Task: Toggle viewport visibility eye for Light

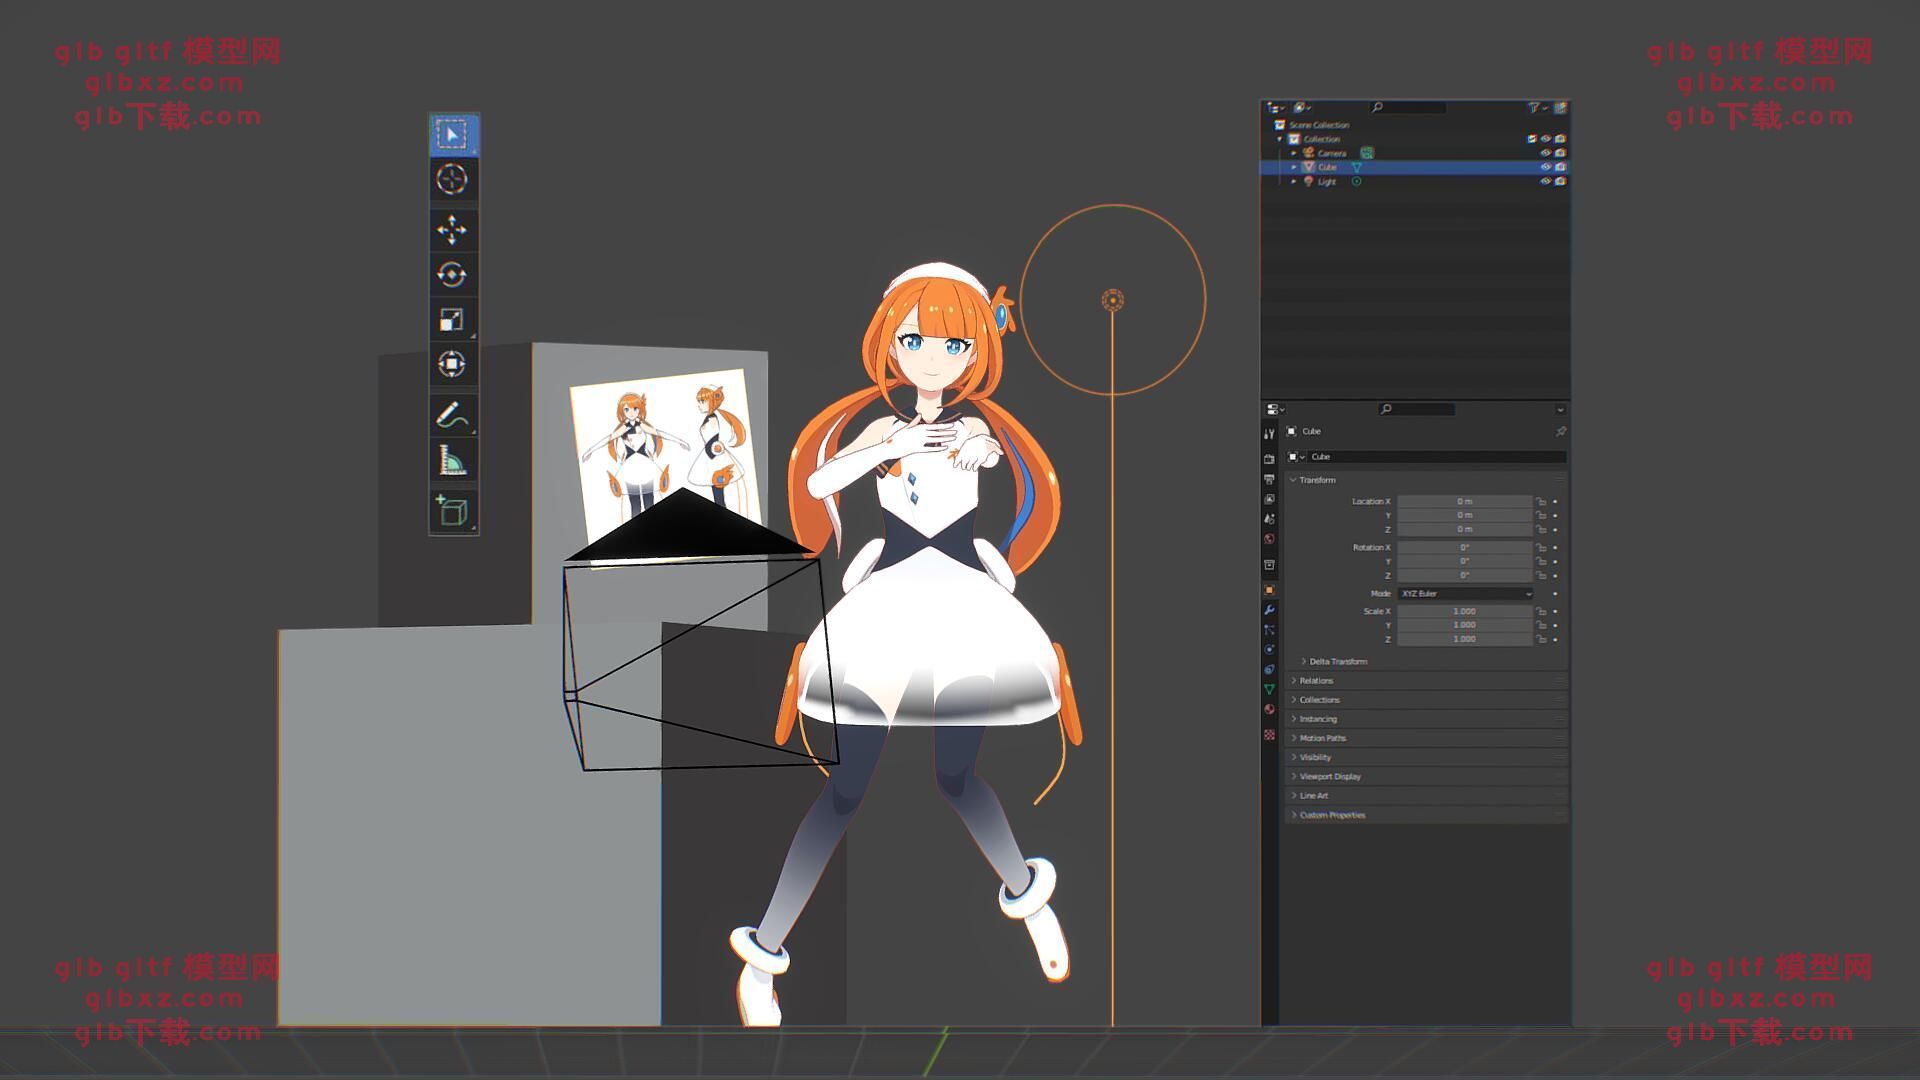Action: pos(1545,181)
